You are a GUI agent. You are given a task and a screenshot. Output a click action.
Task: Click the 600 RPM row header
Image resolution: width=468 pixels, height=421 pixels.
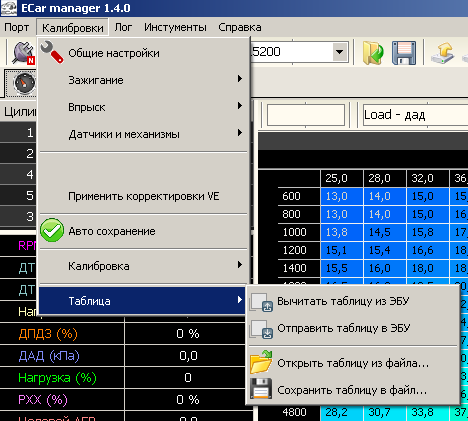[x=299, y=196]
